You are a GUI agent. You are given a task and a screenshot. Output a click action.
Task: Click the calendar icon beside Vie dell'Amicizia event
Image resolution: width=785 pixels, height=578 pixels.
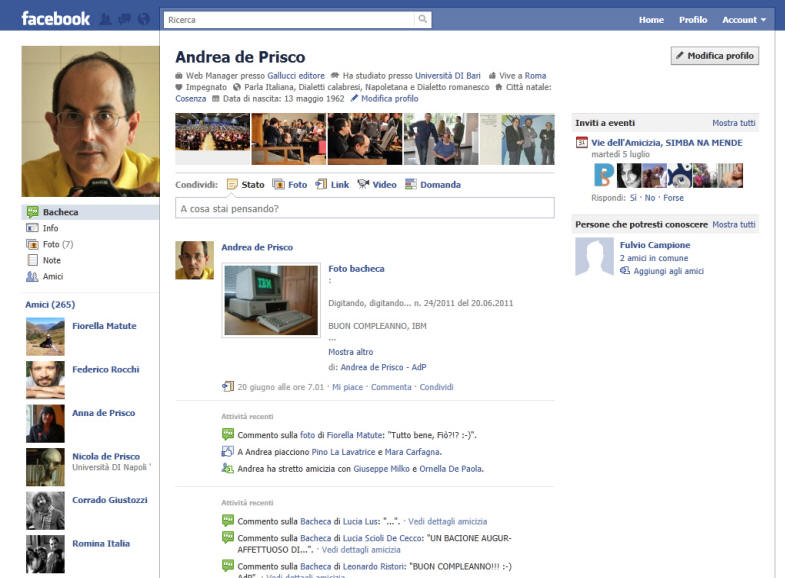(x=581, y=143)
